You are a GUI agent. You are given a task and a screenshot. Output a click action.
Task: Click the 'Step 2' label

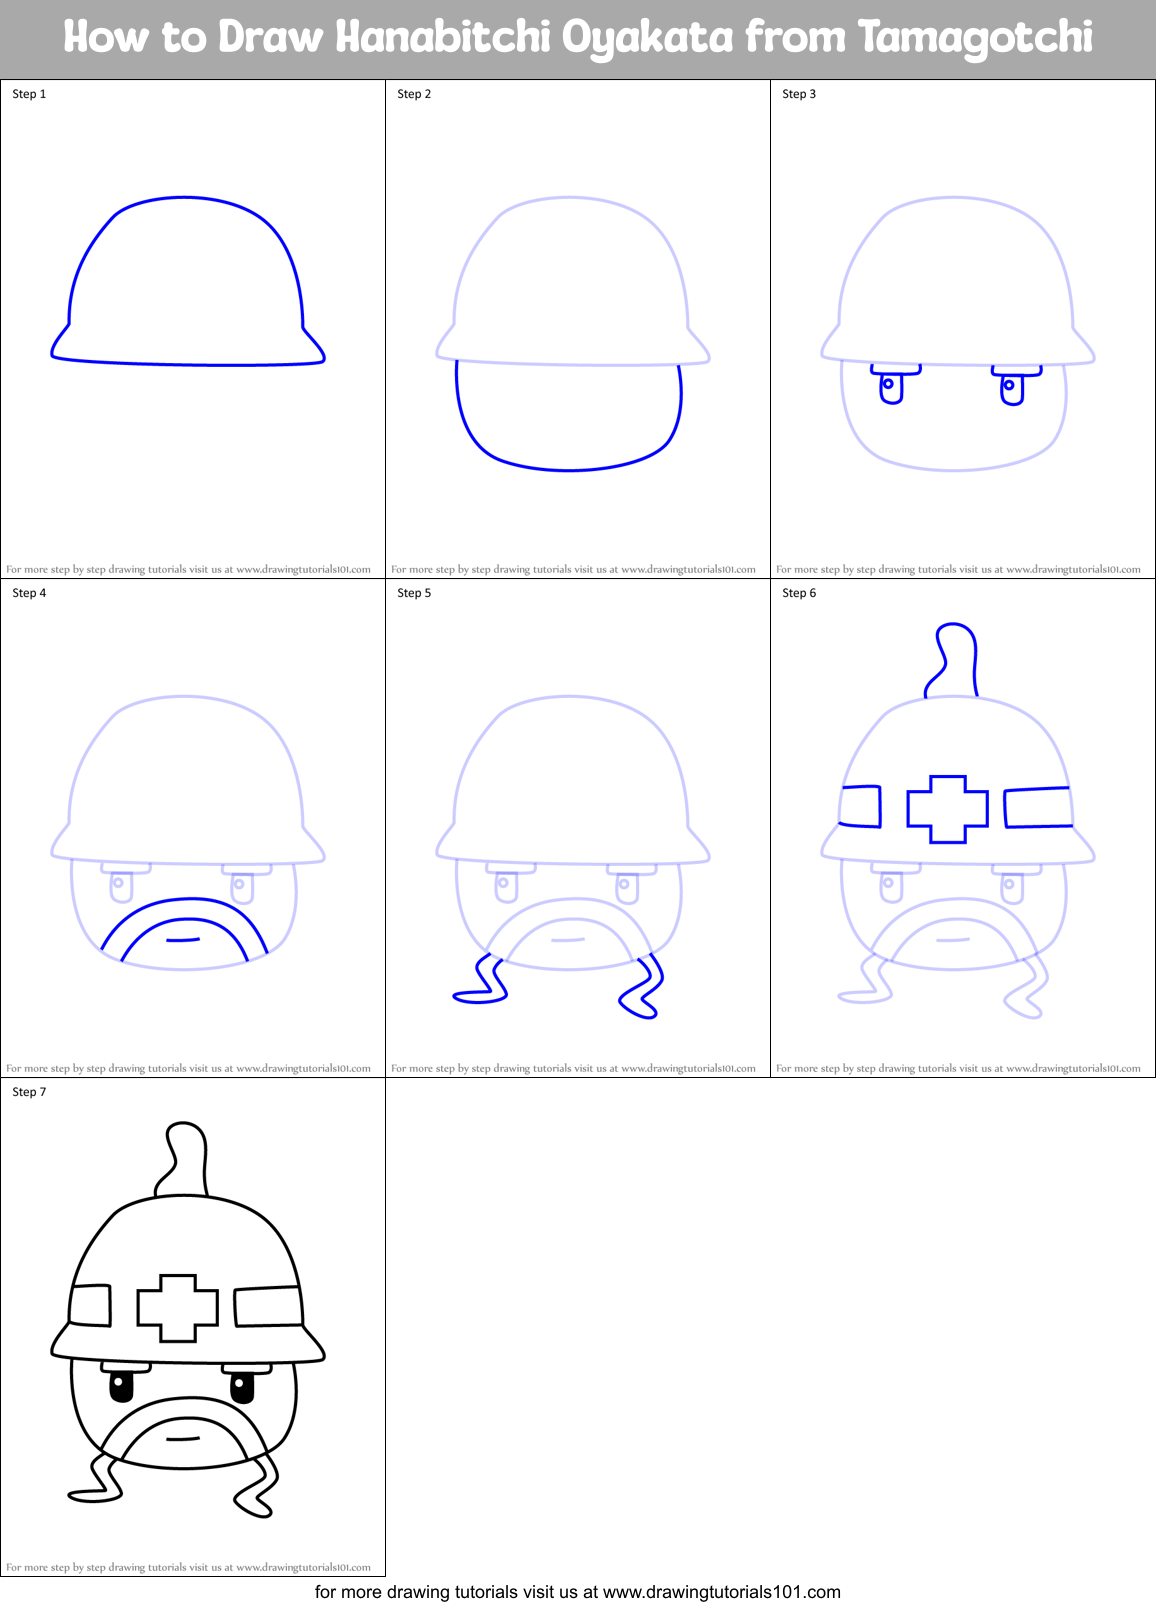(414, 94)
